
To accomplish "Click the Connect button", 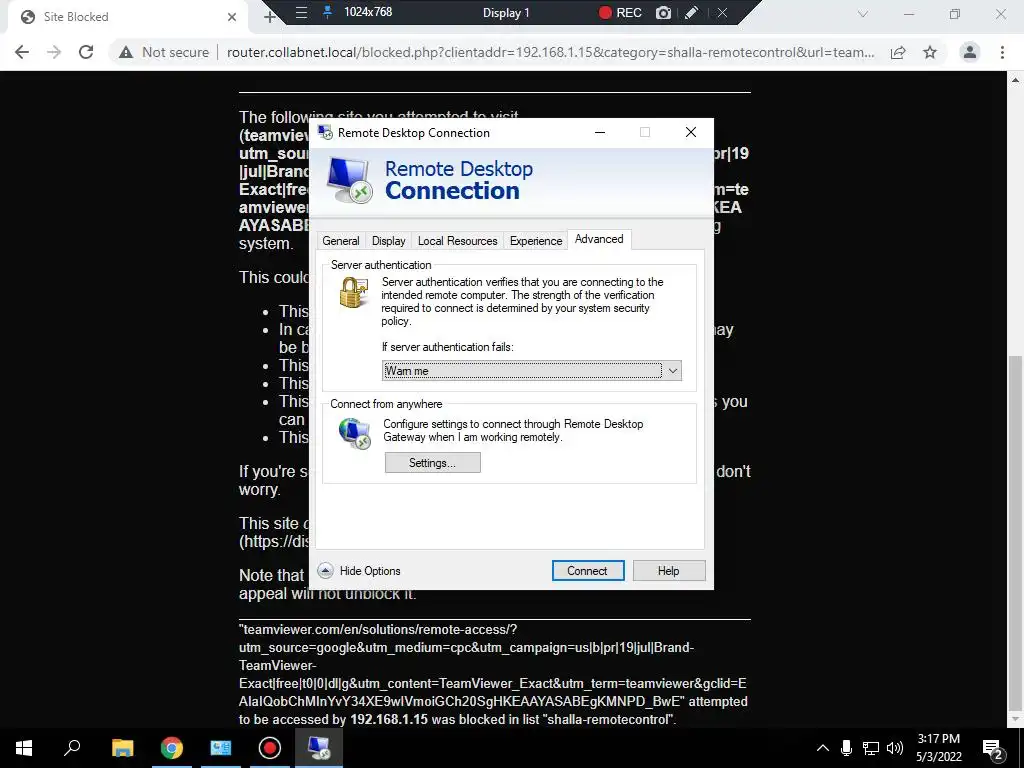I will (588, 571).
